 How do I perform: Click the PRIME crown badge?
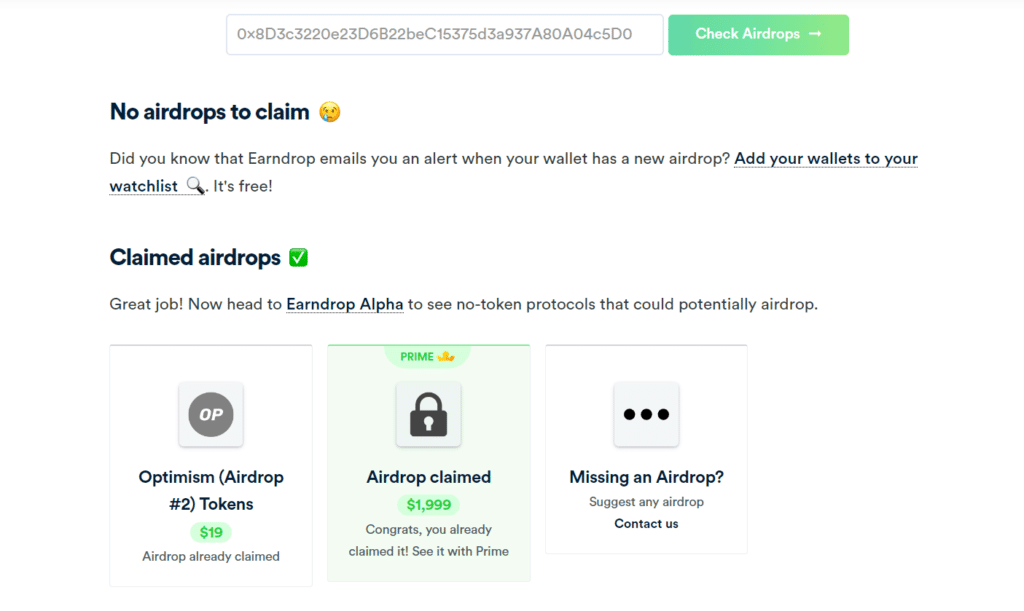point(427,356)
